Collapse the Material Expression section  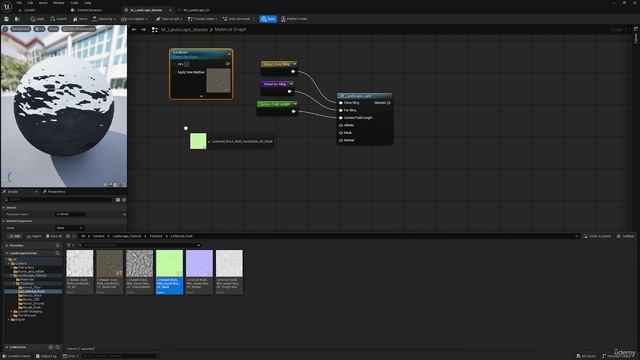[x=4, y=221]
